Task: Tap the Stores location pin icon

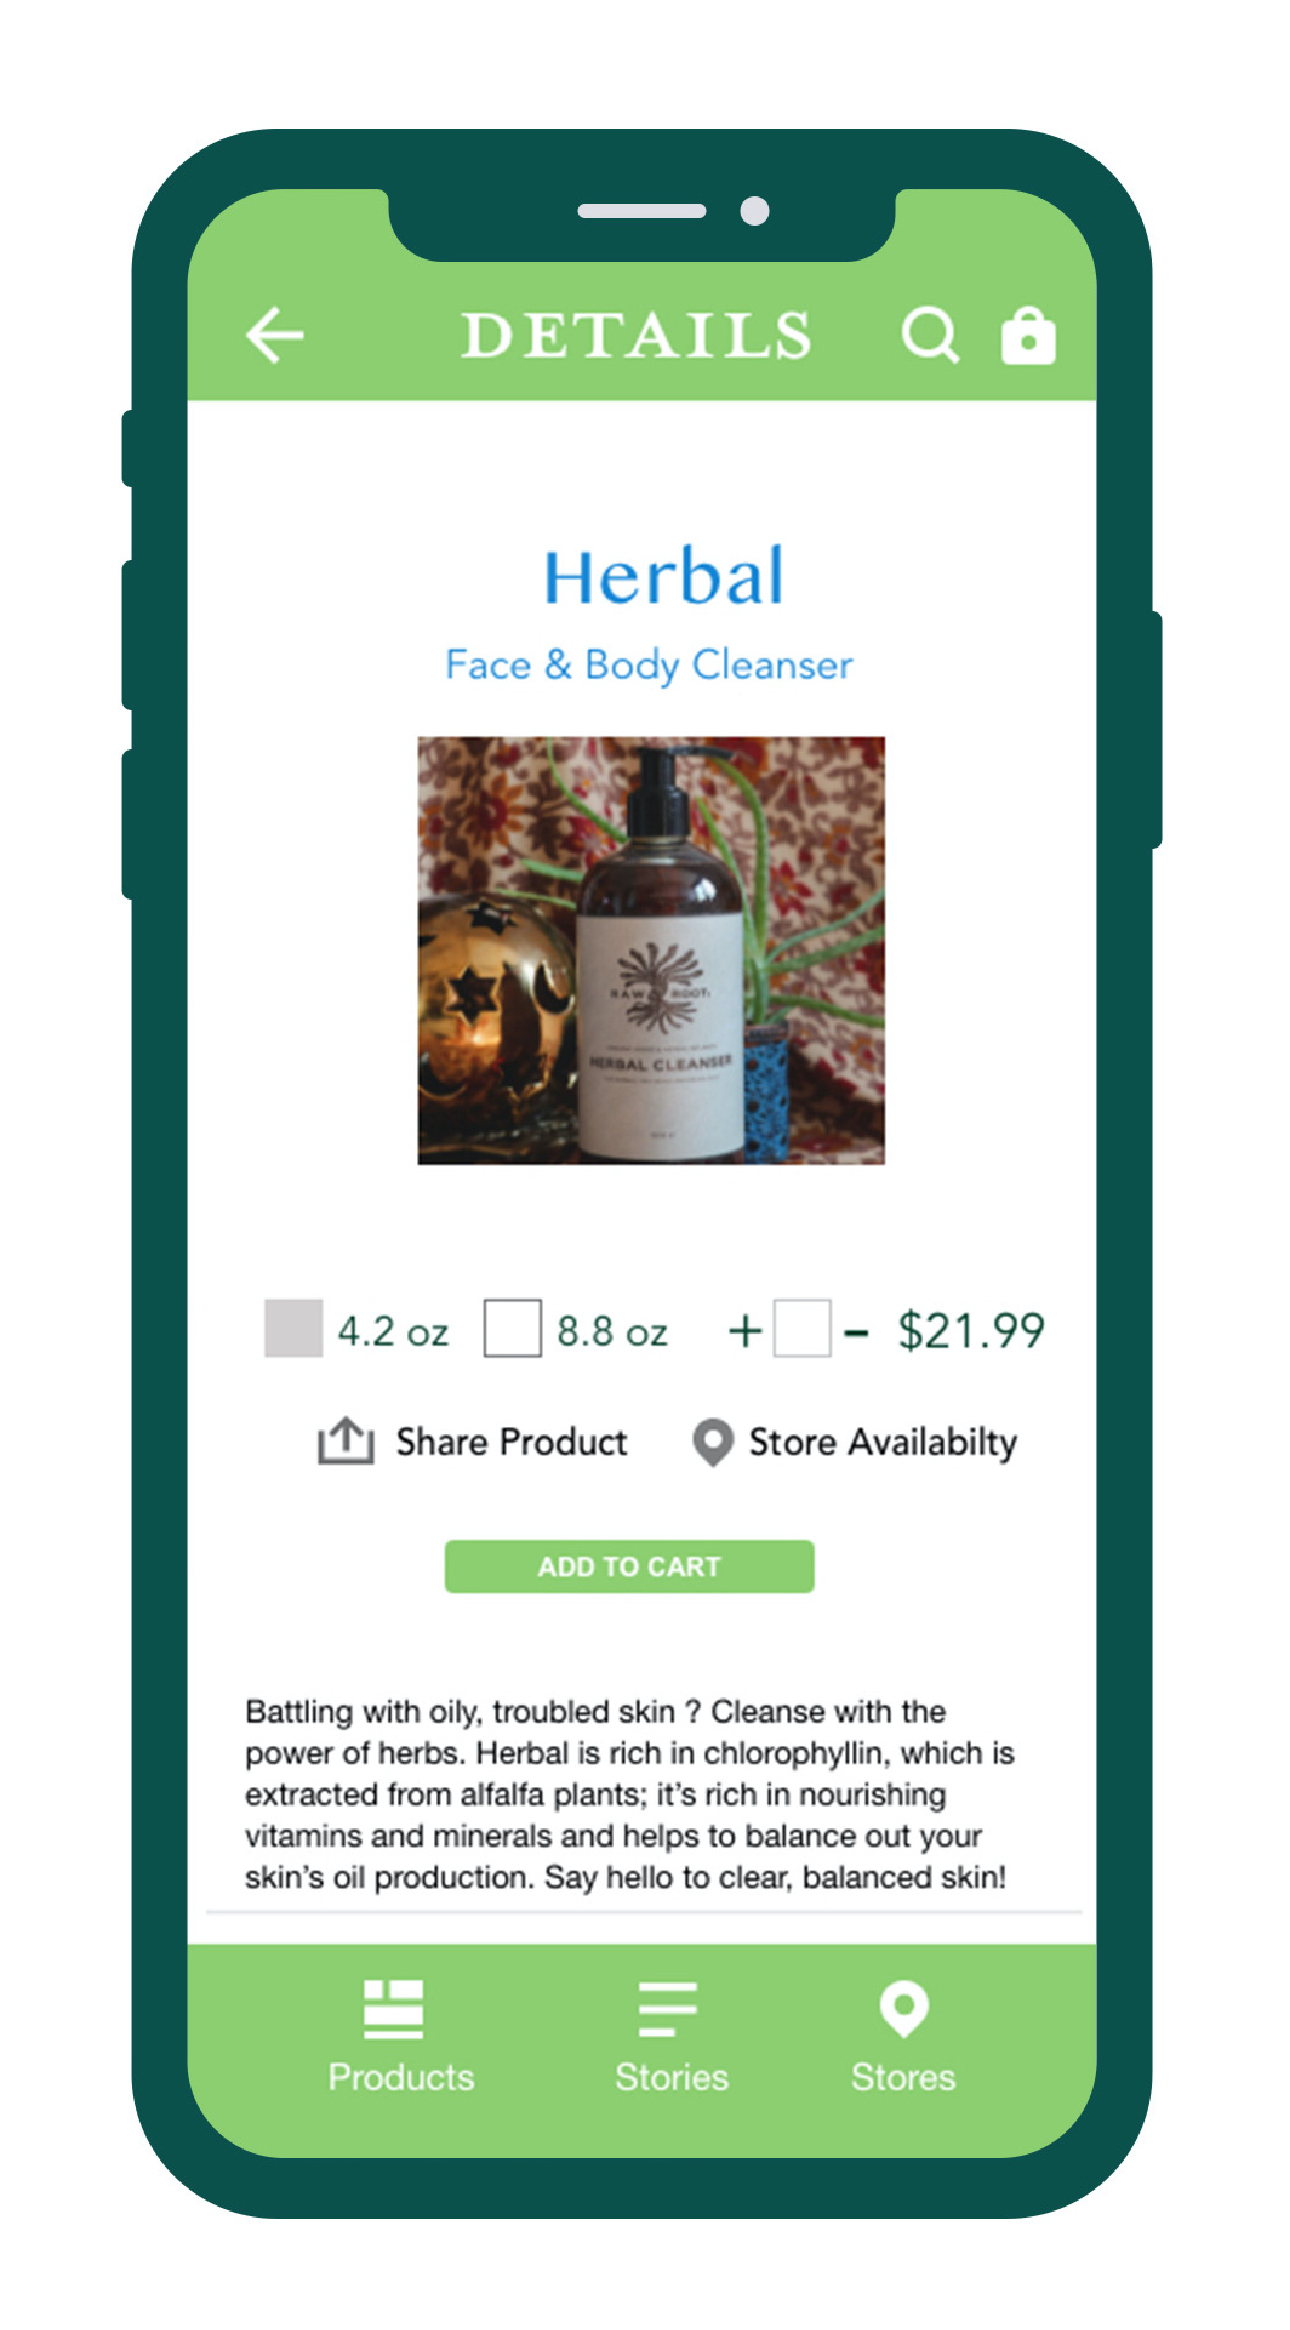Action: point(904,2008)
